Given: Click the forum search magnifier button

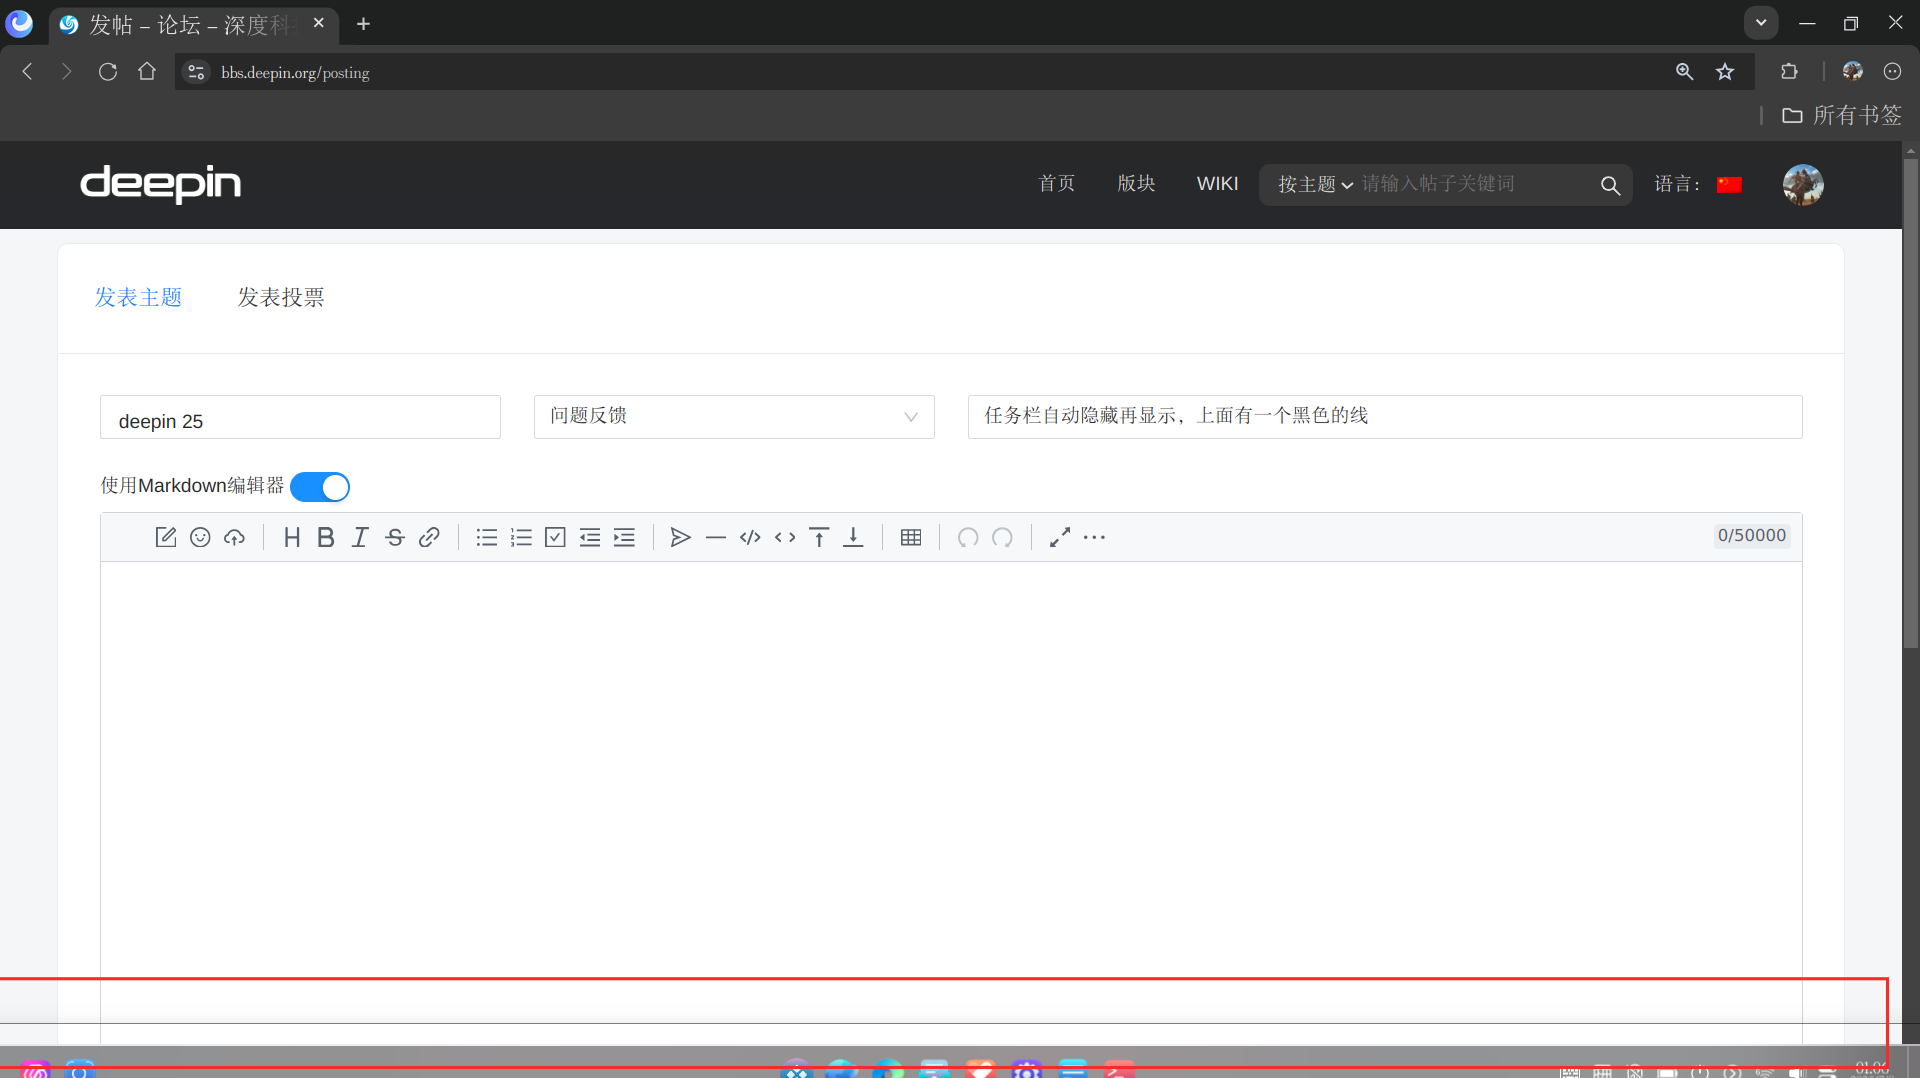Looking at the screenshot, I should [1610, 185].
